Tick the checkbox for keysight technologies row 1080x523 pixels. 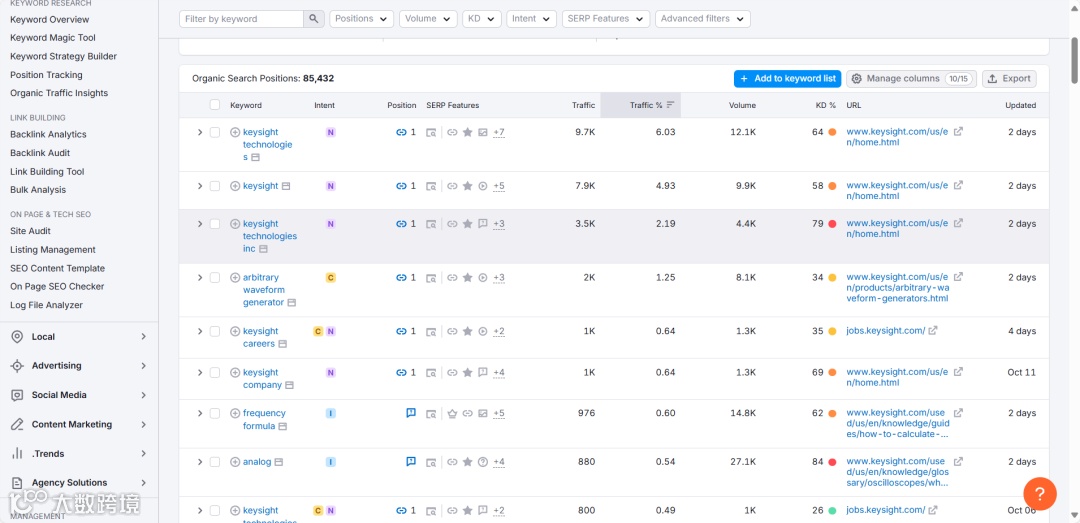(215, 132)
